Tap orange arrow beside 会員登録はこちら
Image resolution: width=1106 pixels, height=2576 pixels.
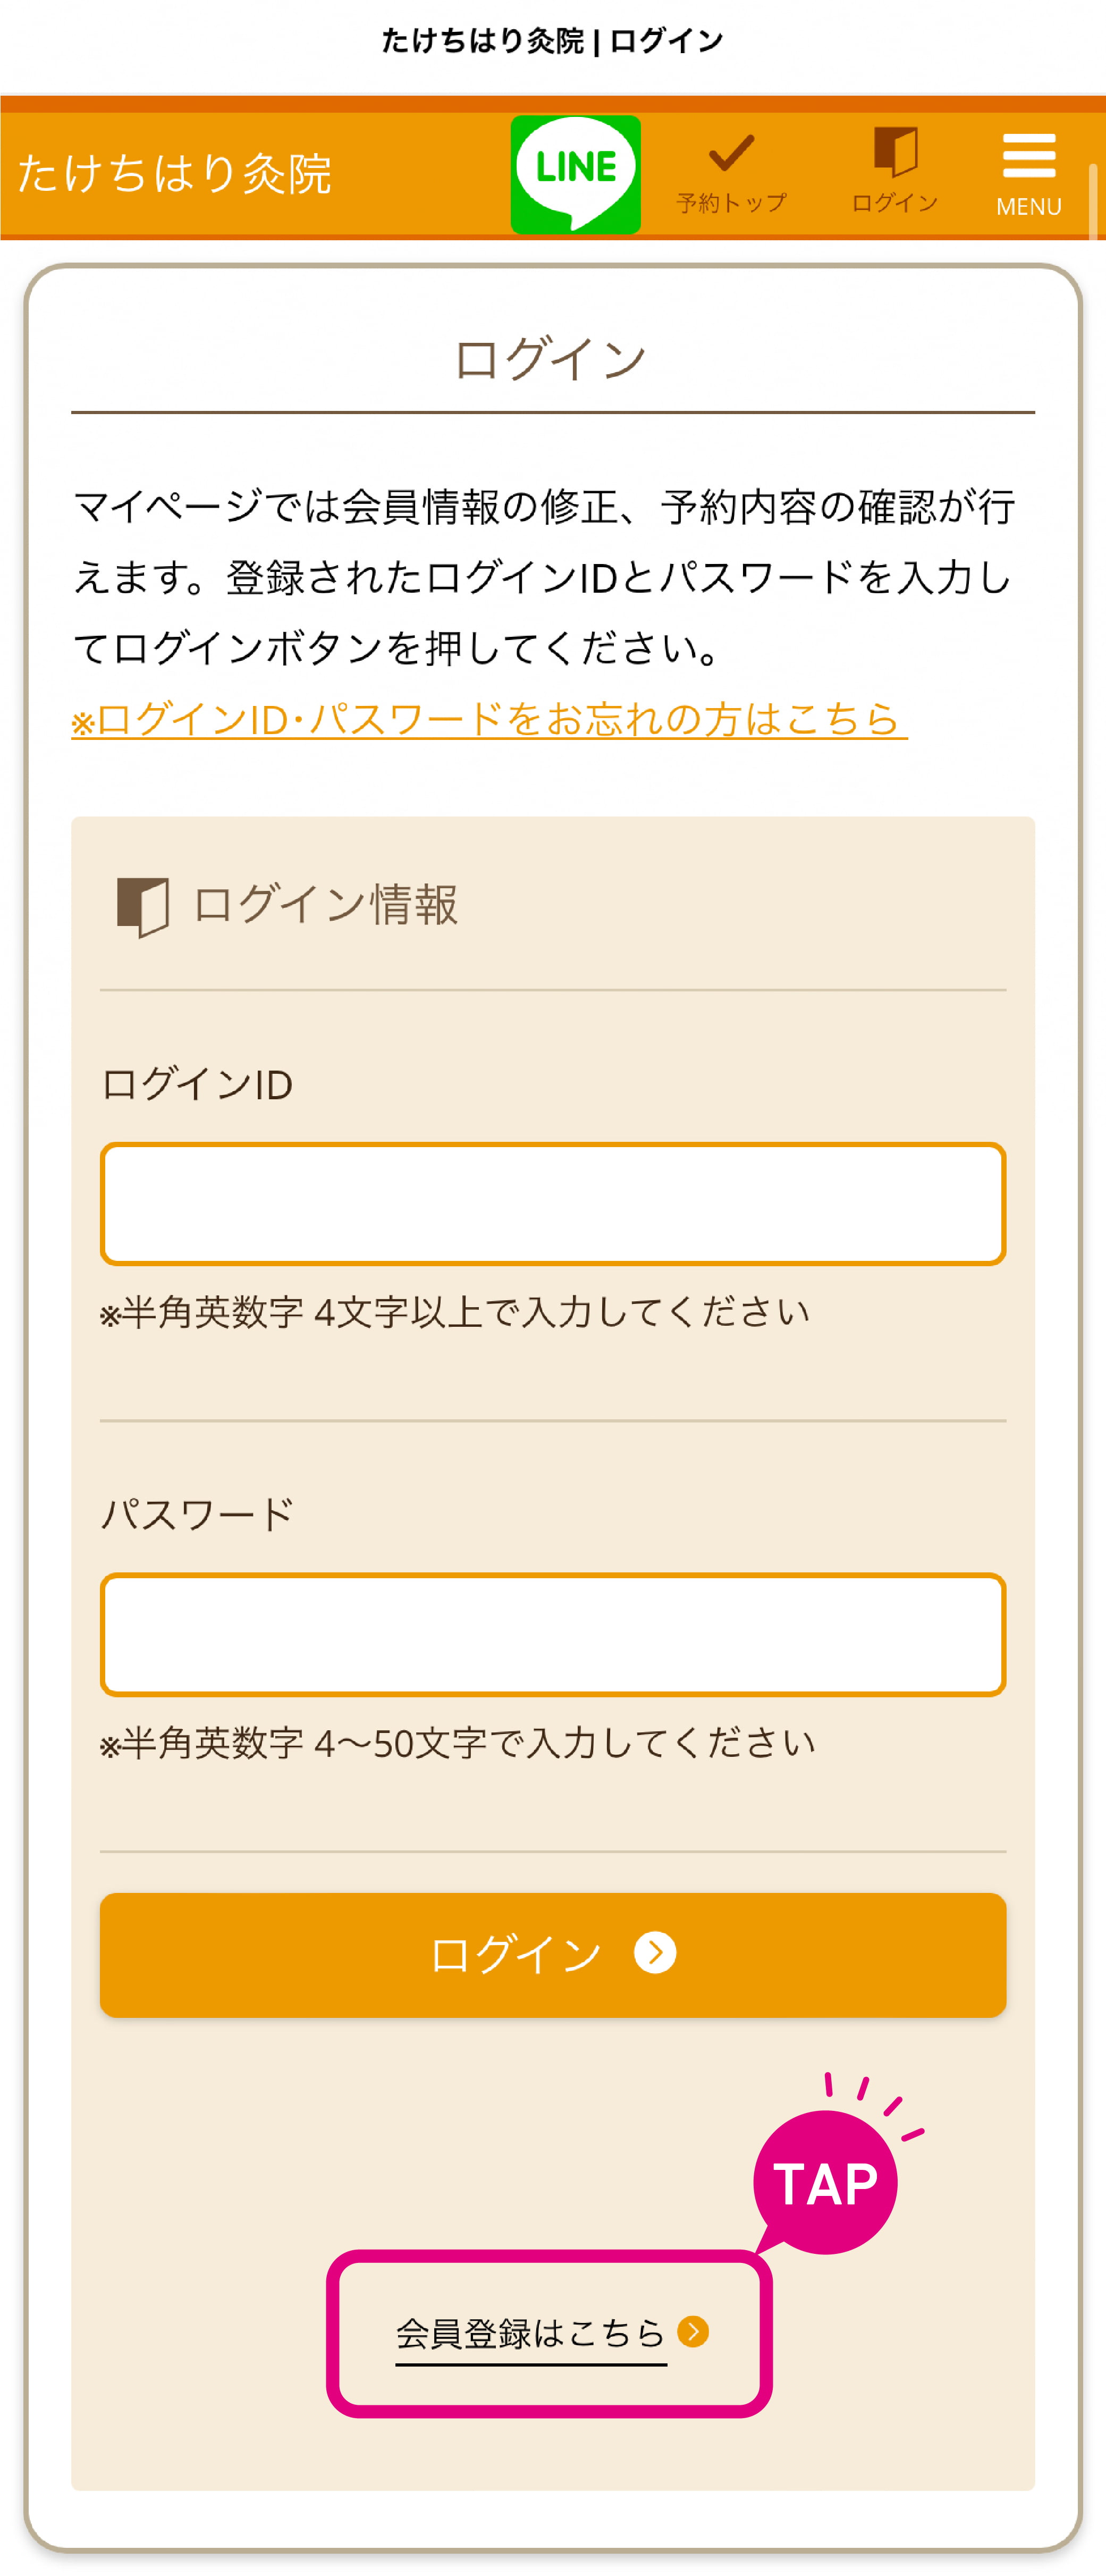tap(693, 2331)
